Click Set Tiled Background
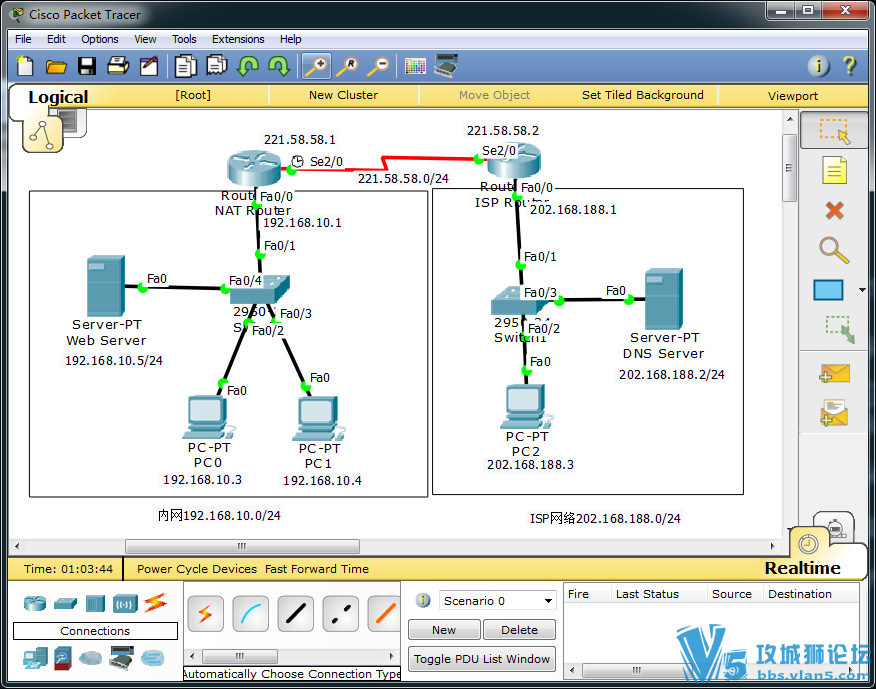Image resolution: width=876 pixels, height=689 pixels. (x=642, y=95)
